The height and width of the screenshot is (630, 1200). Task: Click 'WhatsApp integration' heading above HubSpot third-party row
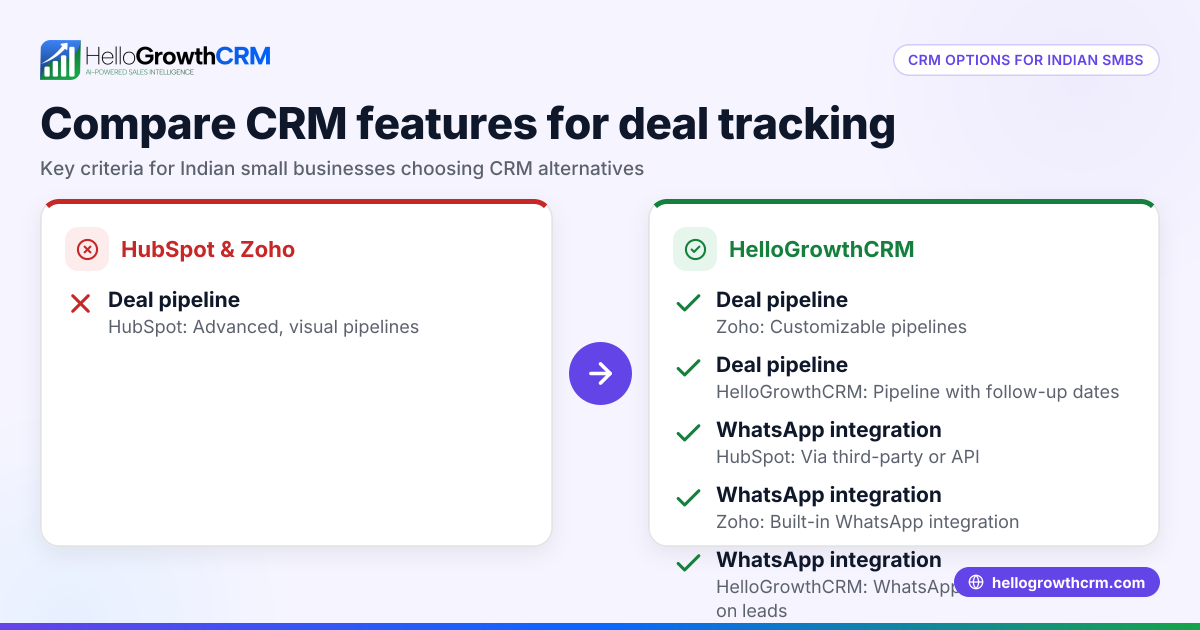tap(829, 430)
